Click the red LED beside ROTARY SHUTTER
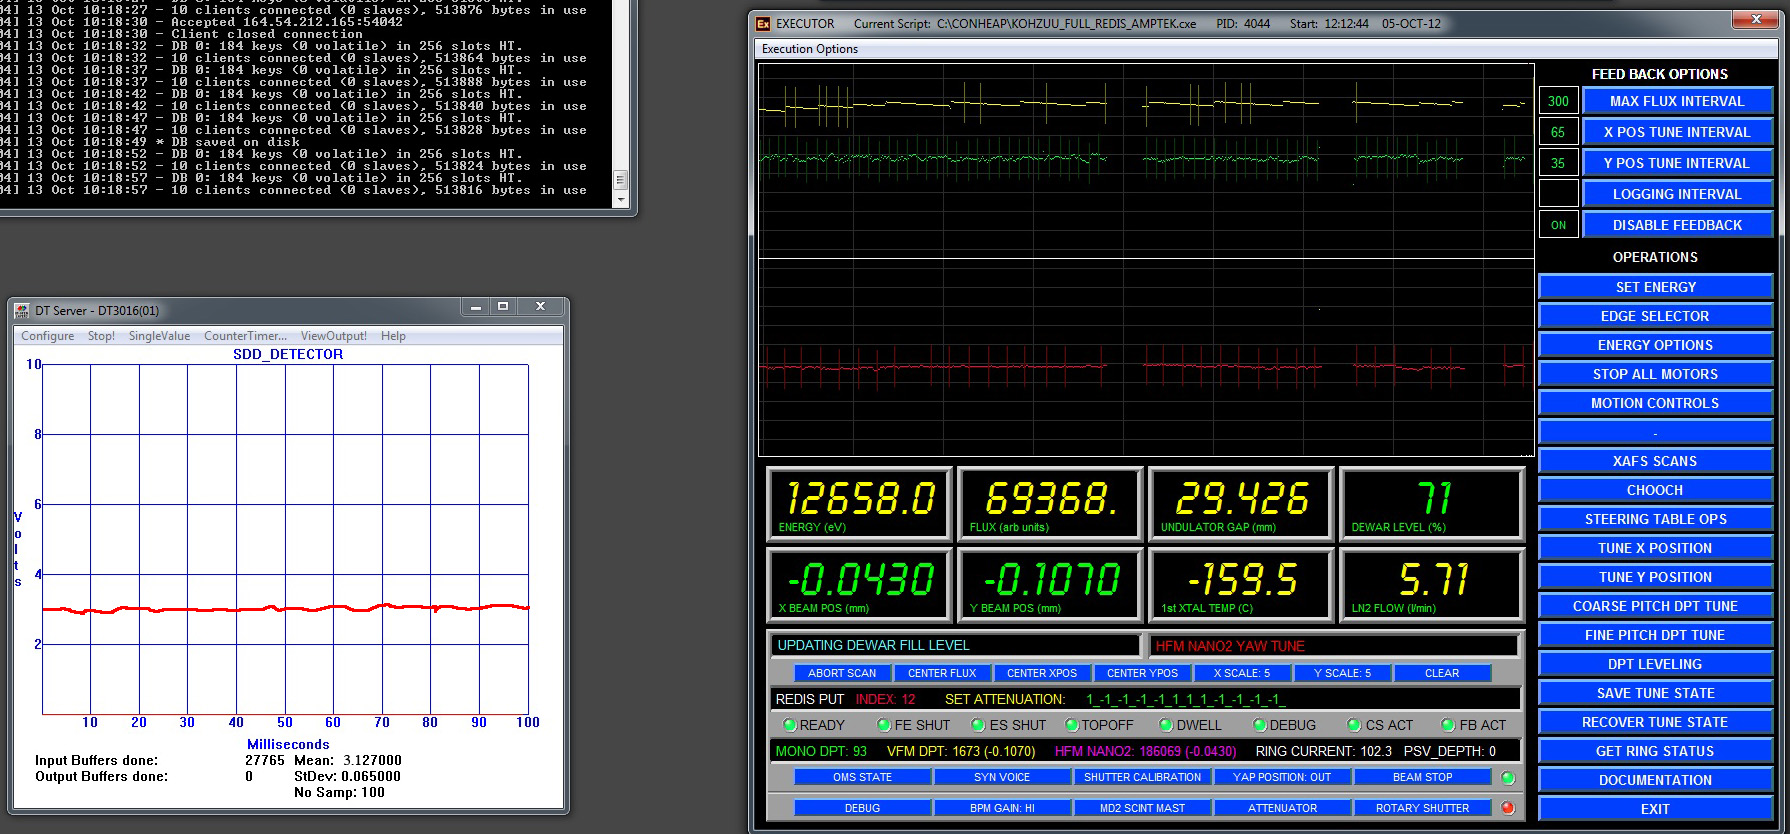 [1508, 808]
